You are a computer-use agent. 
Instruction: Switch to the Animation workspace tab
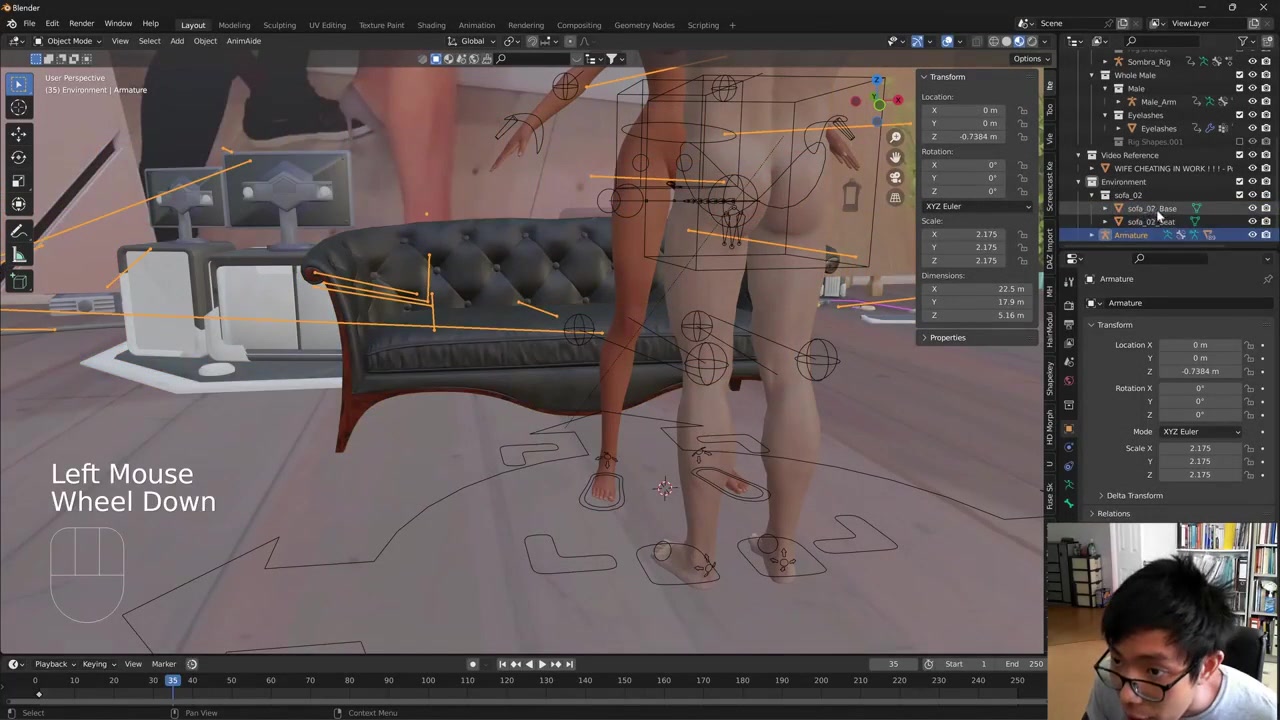pos(476,25)
